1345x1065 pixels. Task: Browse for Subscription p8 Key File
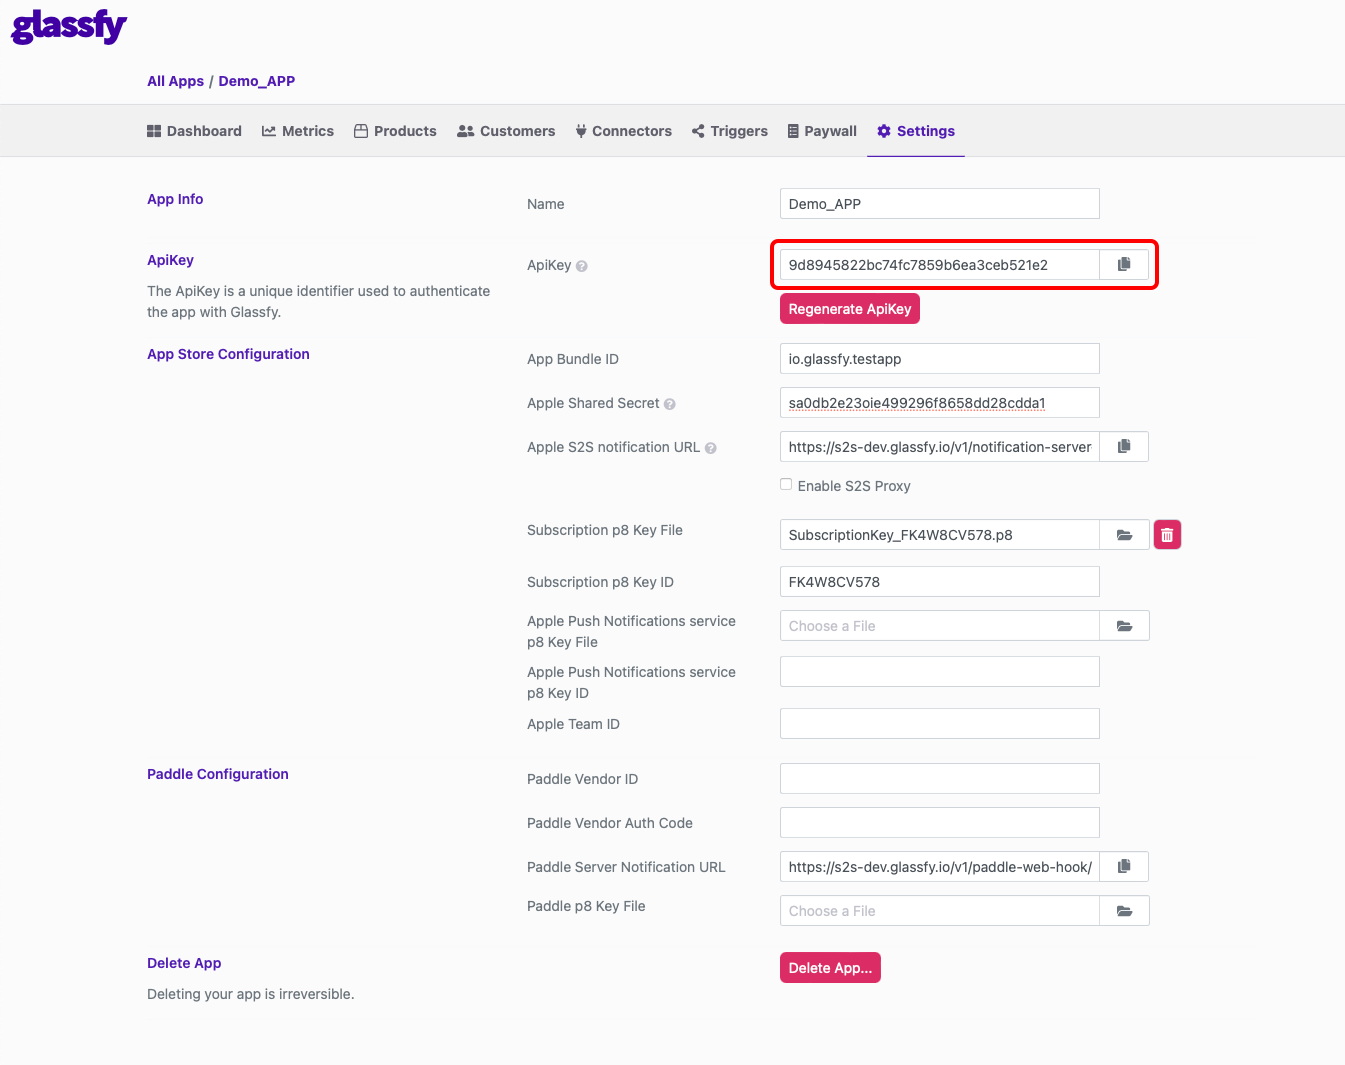tap(1124, 535)
